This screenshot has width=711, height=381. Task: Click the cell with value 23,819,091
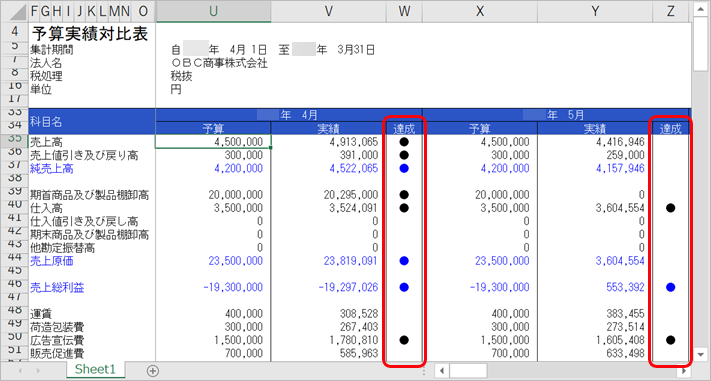point(351,261)
